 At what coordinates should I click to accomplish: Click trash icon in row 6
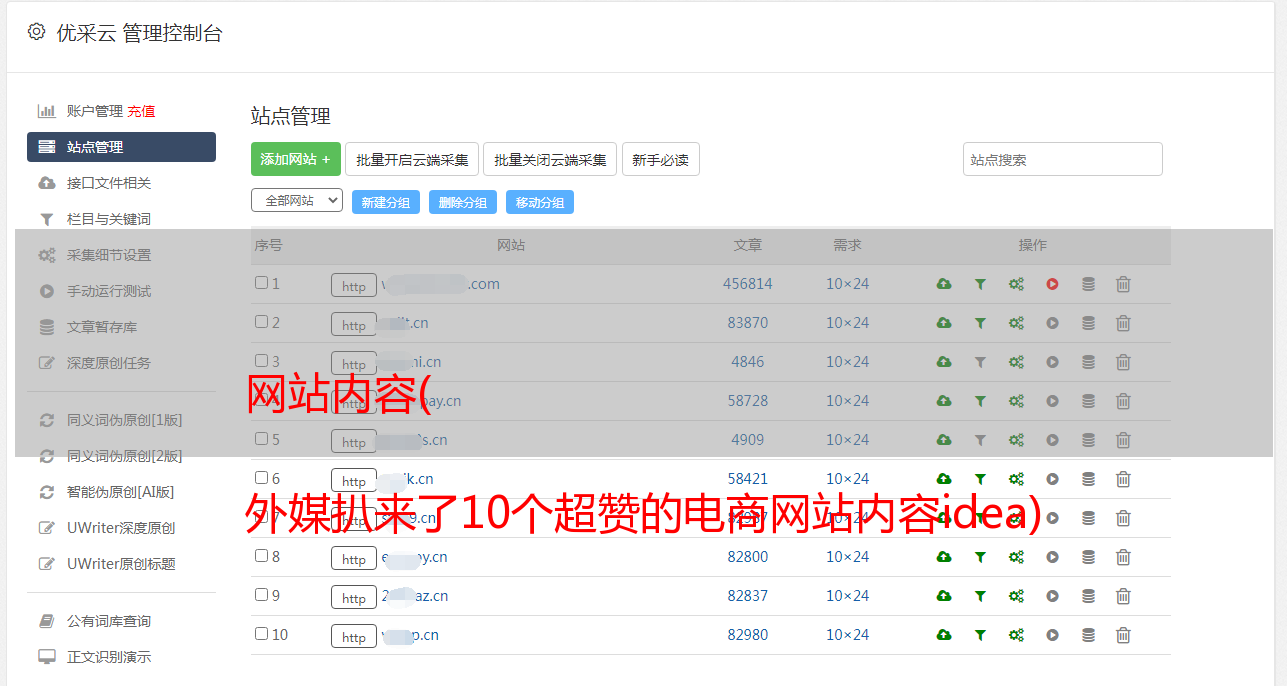tap(1123, 479)
